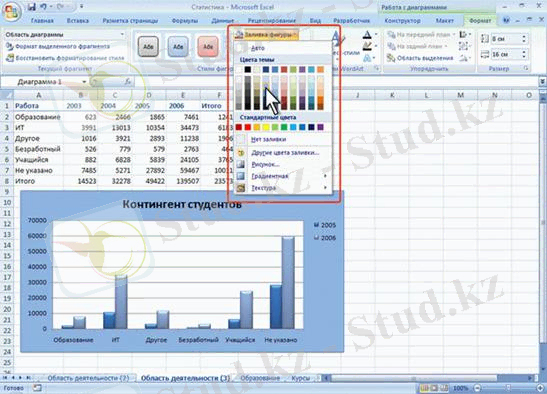Select the red Абв shape style
The image size is (547, 394).
point(208,46)
